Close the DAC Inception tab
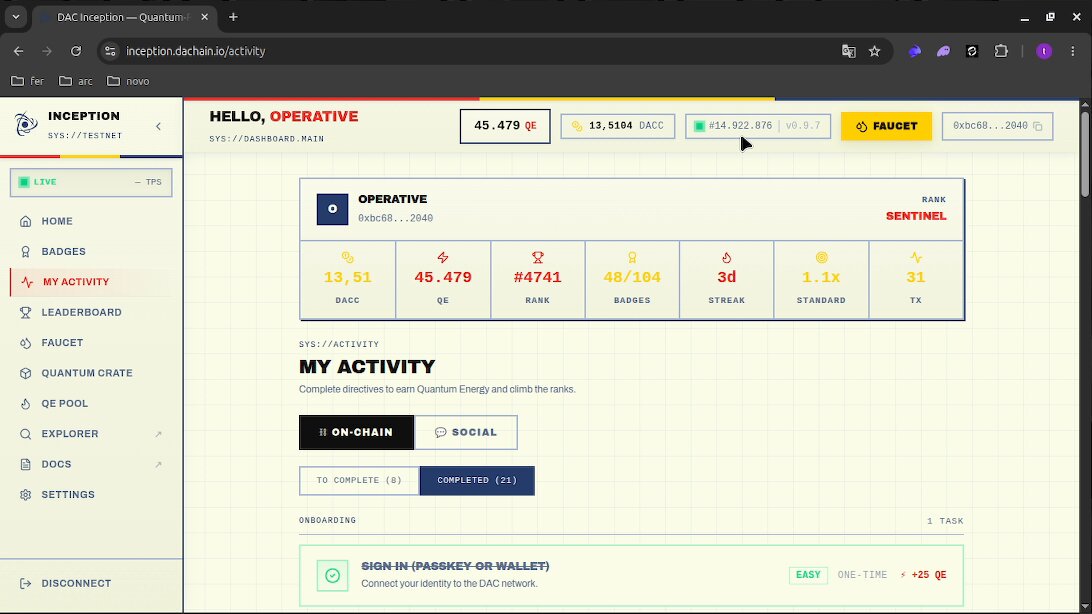1092x614 pixels. [x=205, y=17]
